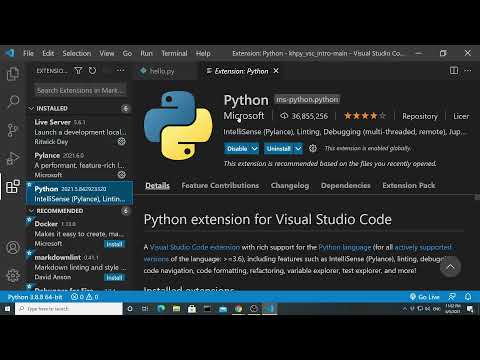Image resolution: width=480 pixels, height=360 pixels.
Task: Open the Manage gear in the activity bar
Action: click(x=13, y=275)
